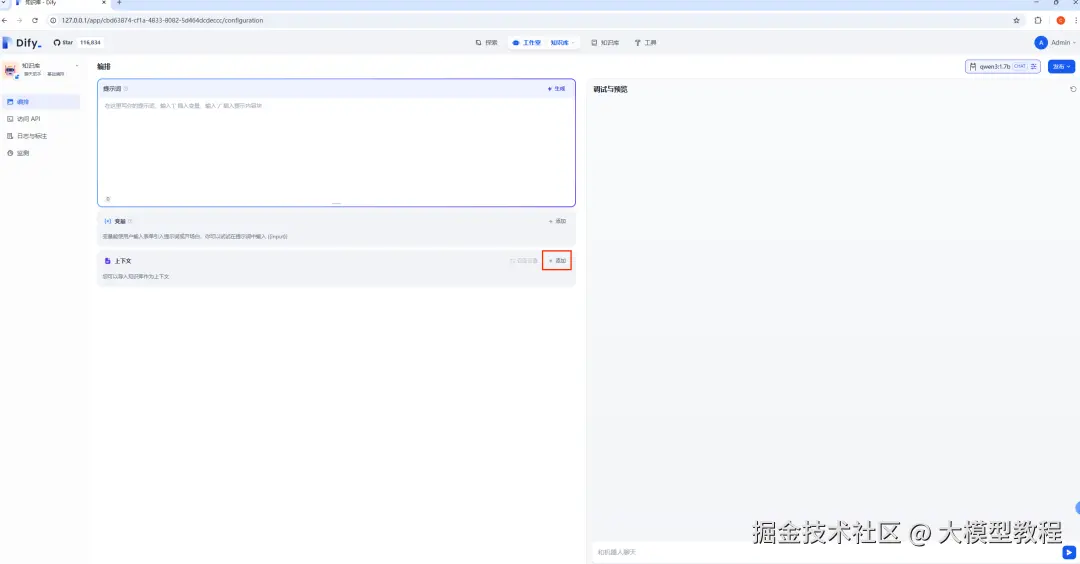Image resolution: width=1080 pixels, height=564 pixels.
Task: Select 编排 (Orchestrate) in the sidebar
Action: 41,102
